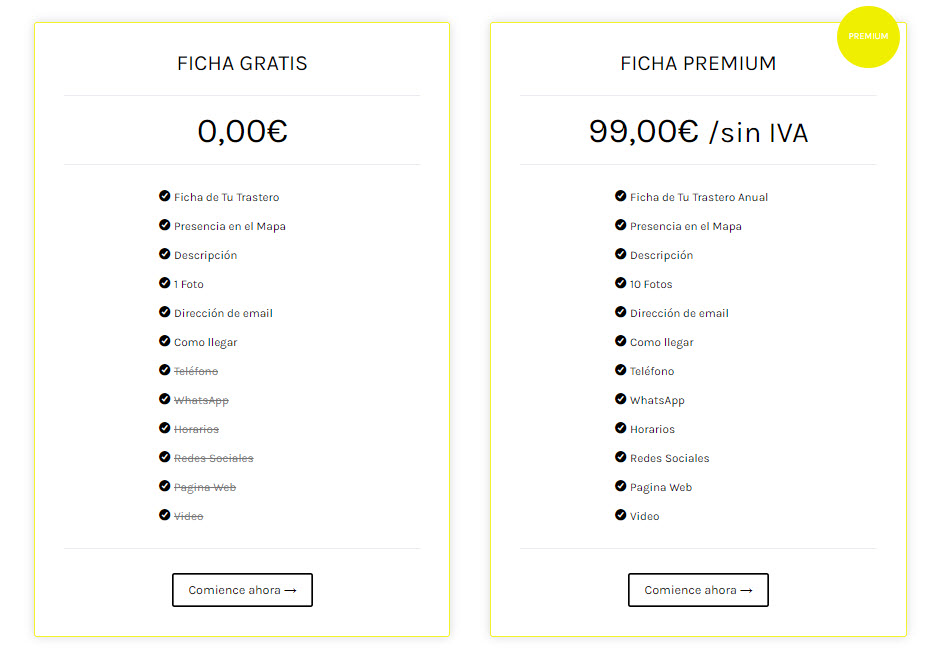Open the Como llegar link in premium column
941x654 pixels.
tap(661, 341)
